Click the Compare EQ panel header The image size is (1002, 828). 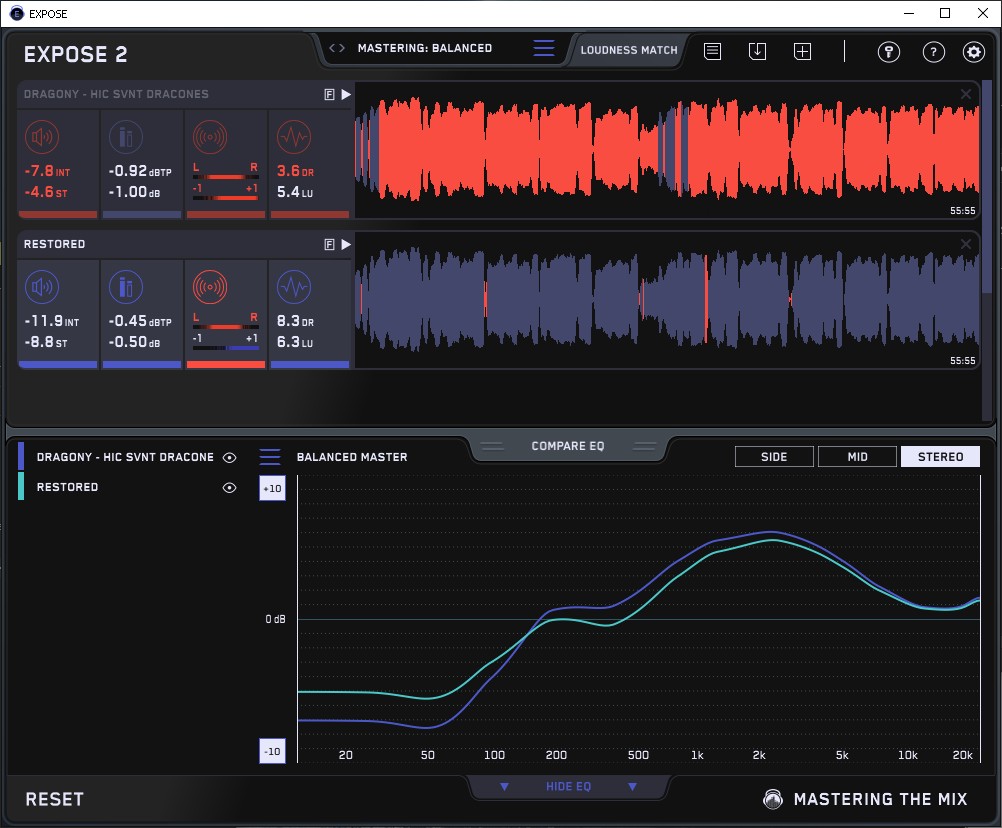(567, 446)
